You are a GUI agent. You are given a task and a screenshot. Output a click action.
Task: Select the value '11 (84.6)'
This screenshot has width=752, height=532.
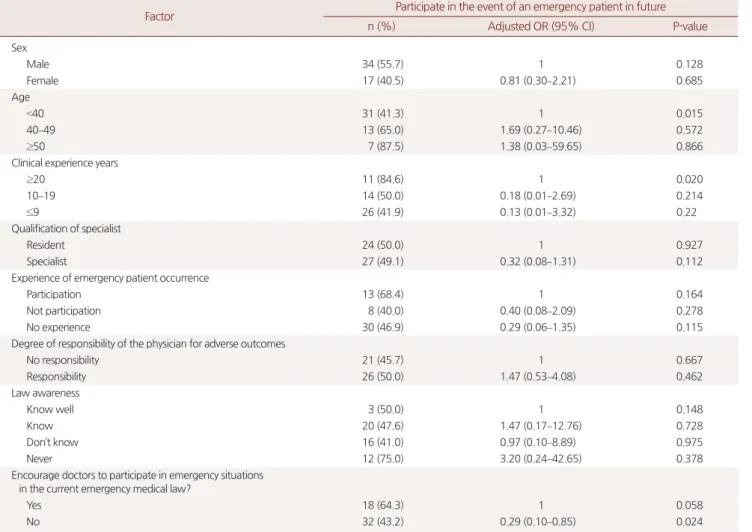point(383,179)
